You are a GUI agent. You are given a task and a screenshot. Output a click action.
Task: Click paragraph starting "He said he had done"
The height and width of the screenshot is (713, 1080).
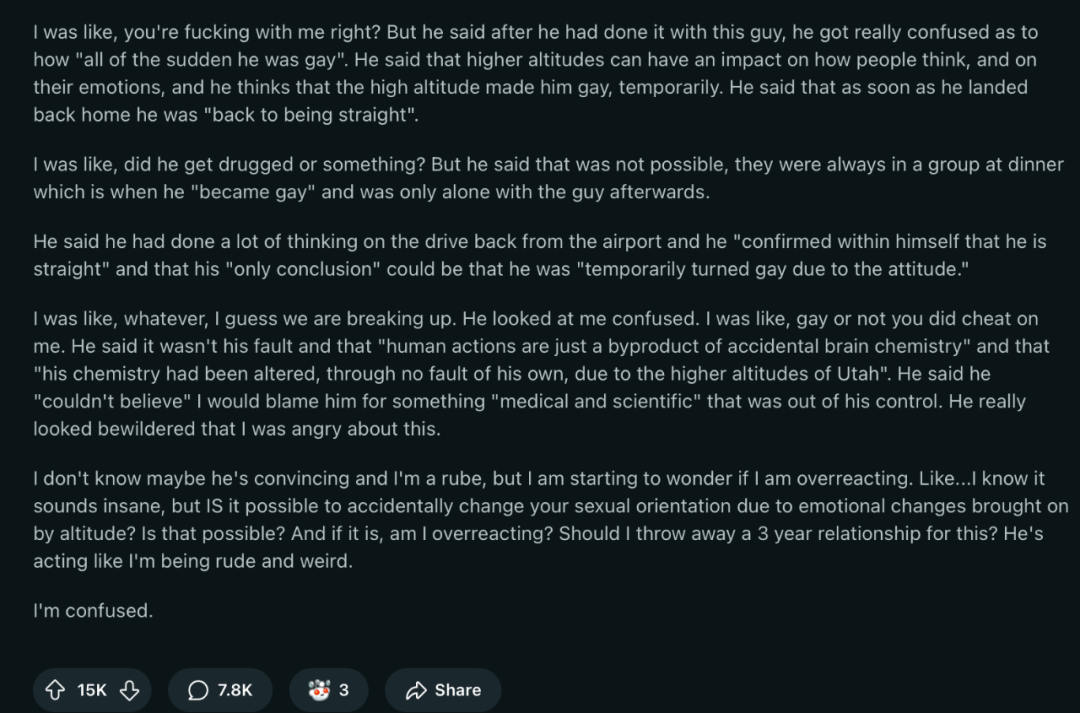coord(540,255)
